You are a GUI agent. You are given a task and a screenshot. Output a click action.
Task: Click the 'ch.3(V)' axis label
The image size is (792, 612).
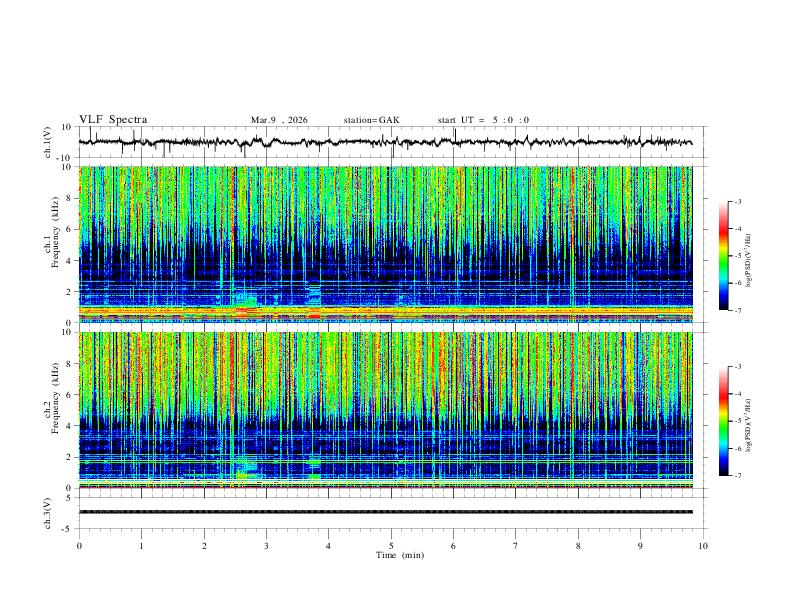[48, 513]
